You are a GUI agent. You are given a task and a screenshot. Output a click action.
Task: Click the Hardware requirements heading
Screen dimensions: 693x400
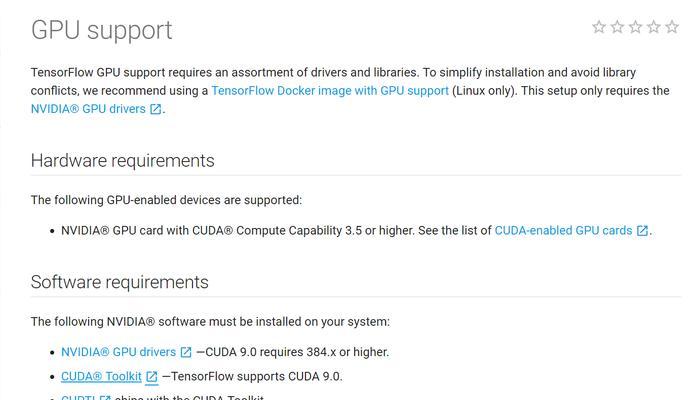(122, 160)
